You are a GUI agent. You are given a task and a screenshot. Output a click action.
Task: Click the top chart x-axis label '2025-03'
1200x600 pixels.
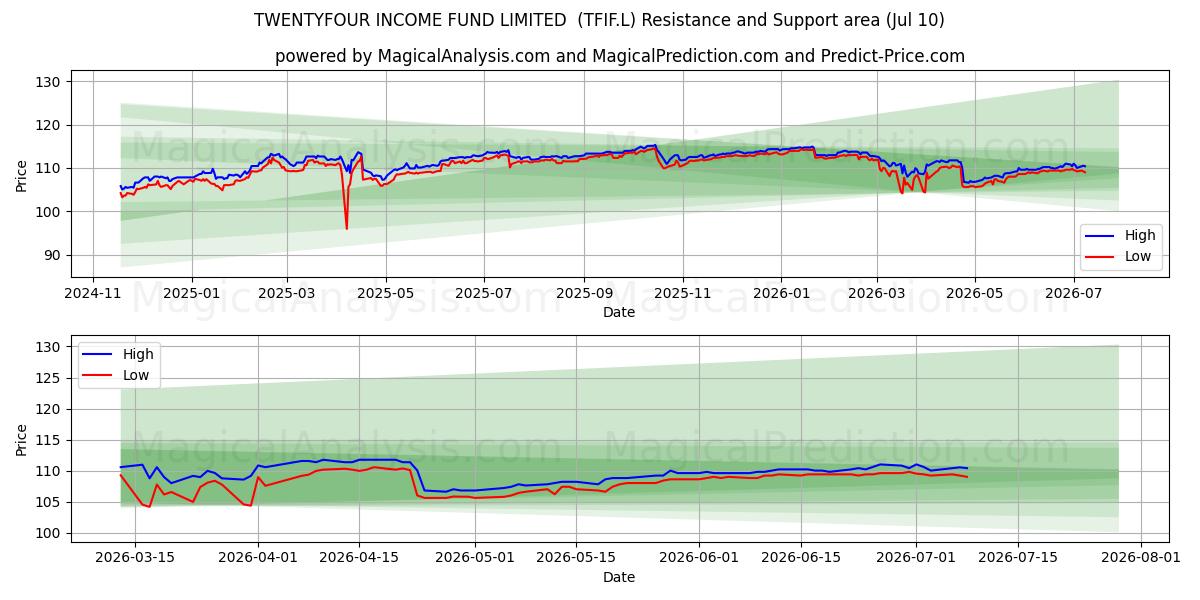[287, 294]
